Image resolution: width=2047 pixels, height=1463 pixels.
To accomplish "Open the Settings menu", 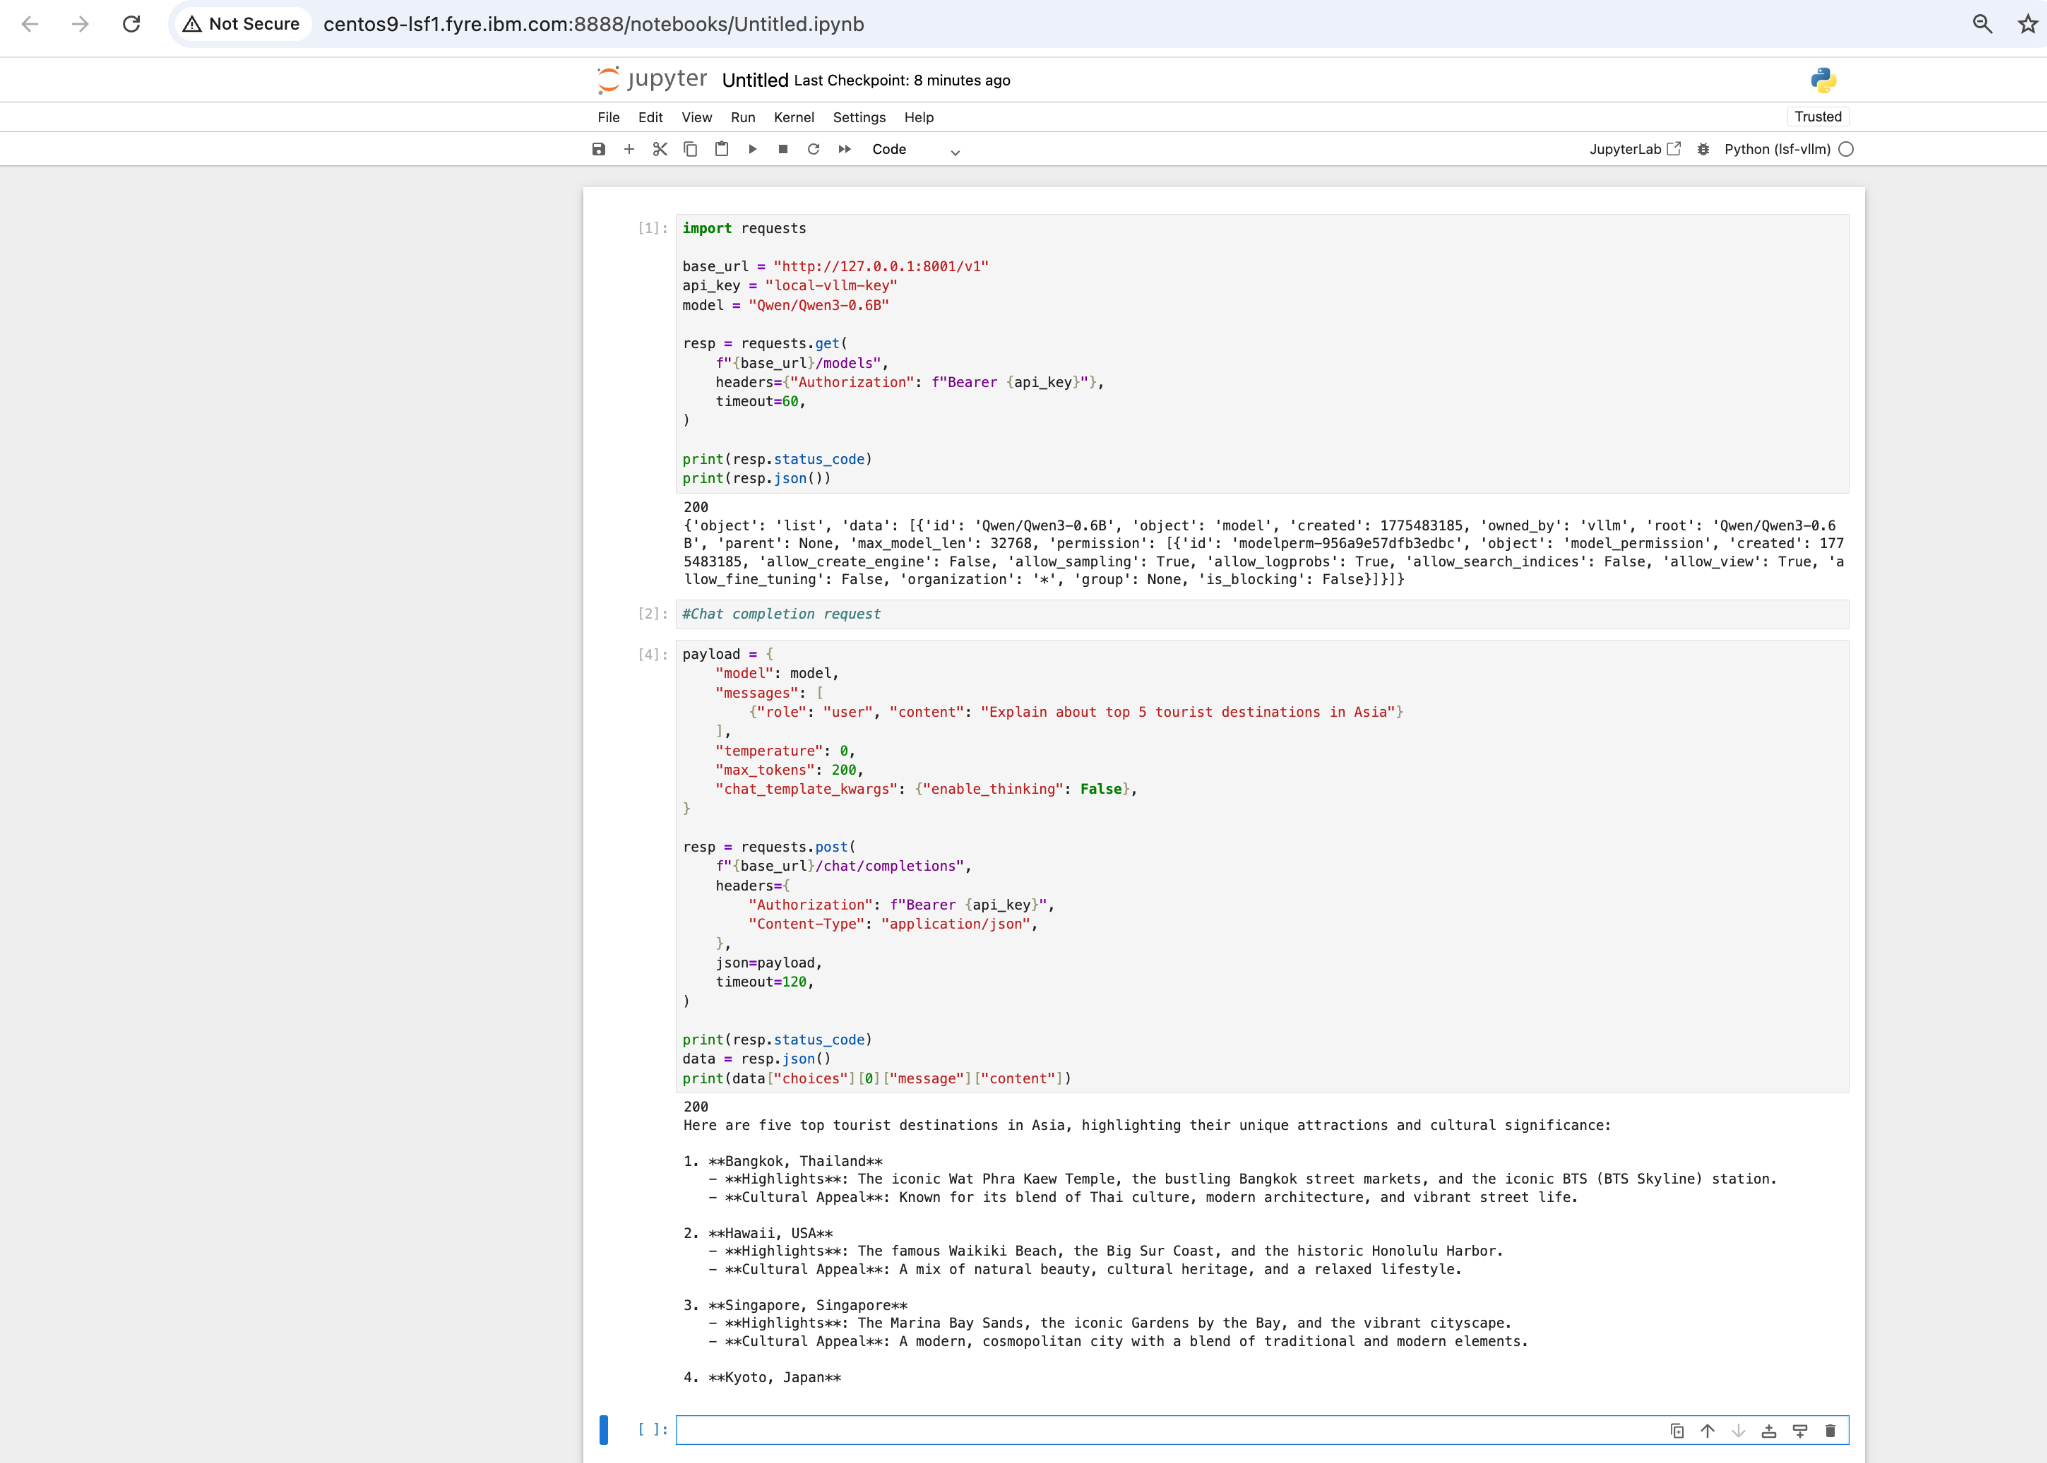I will [x=859, y=117].
